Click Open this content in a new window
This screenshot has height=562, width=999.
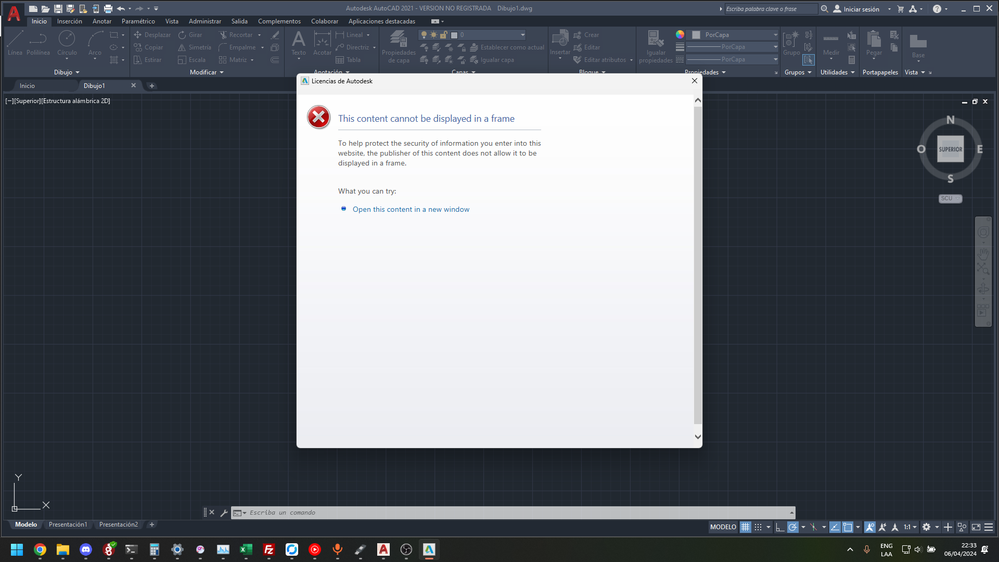[411, 209]
